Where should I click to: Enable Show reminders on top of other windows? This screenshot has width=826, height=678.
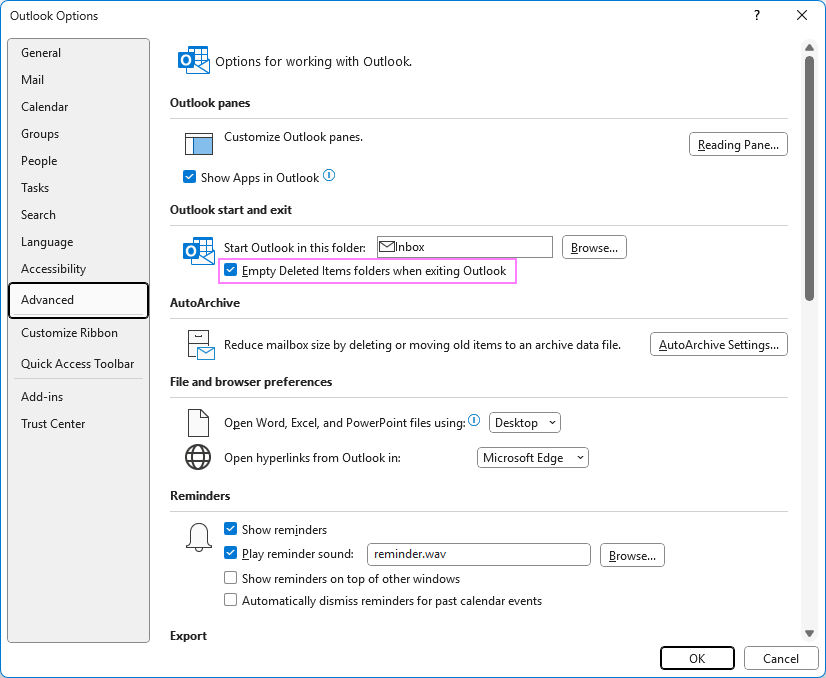(230, 578)
